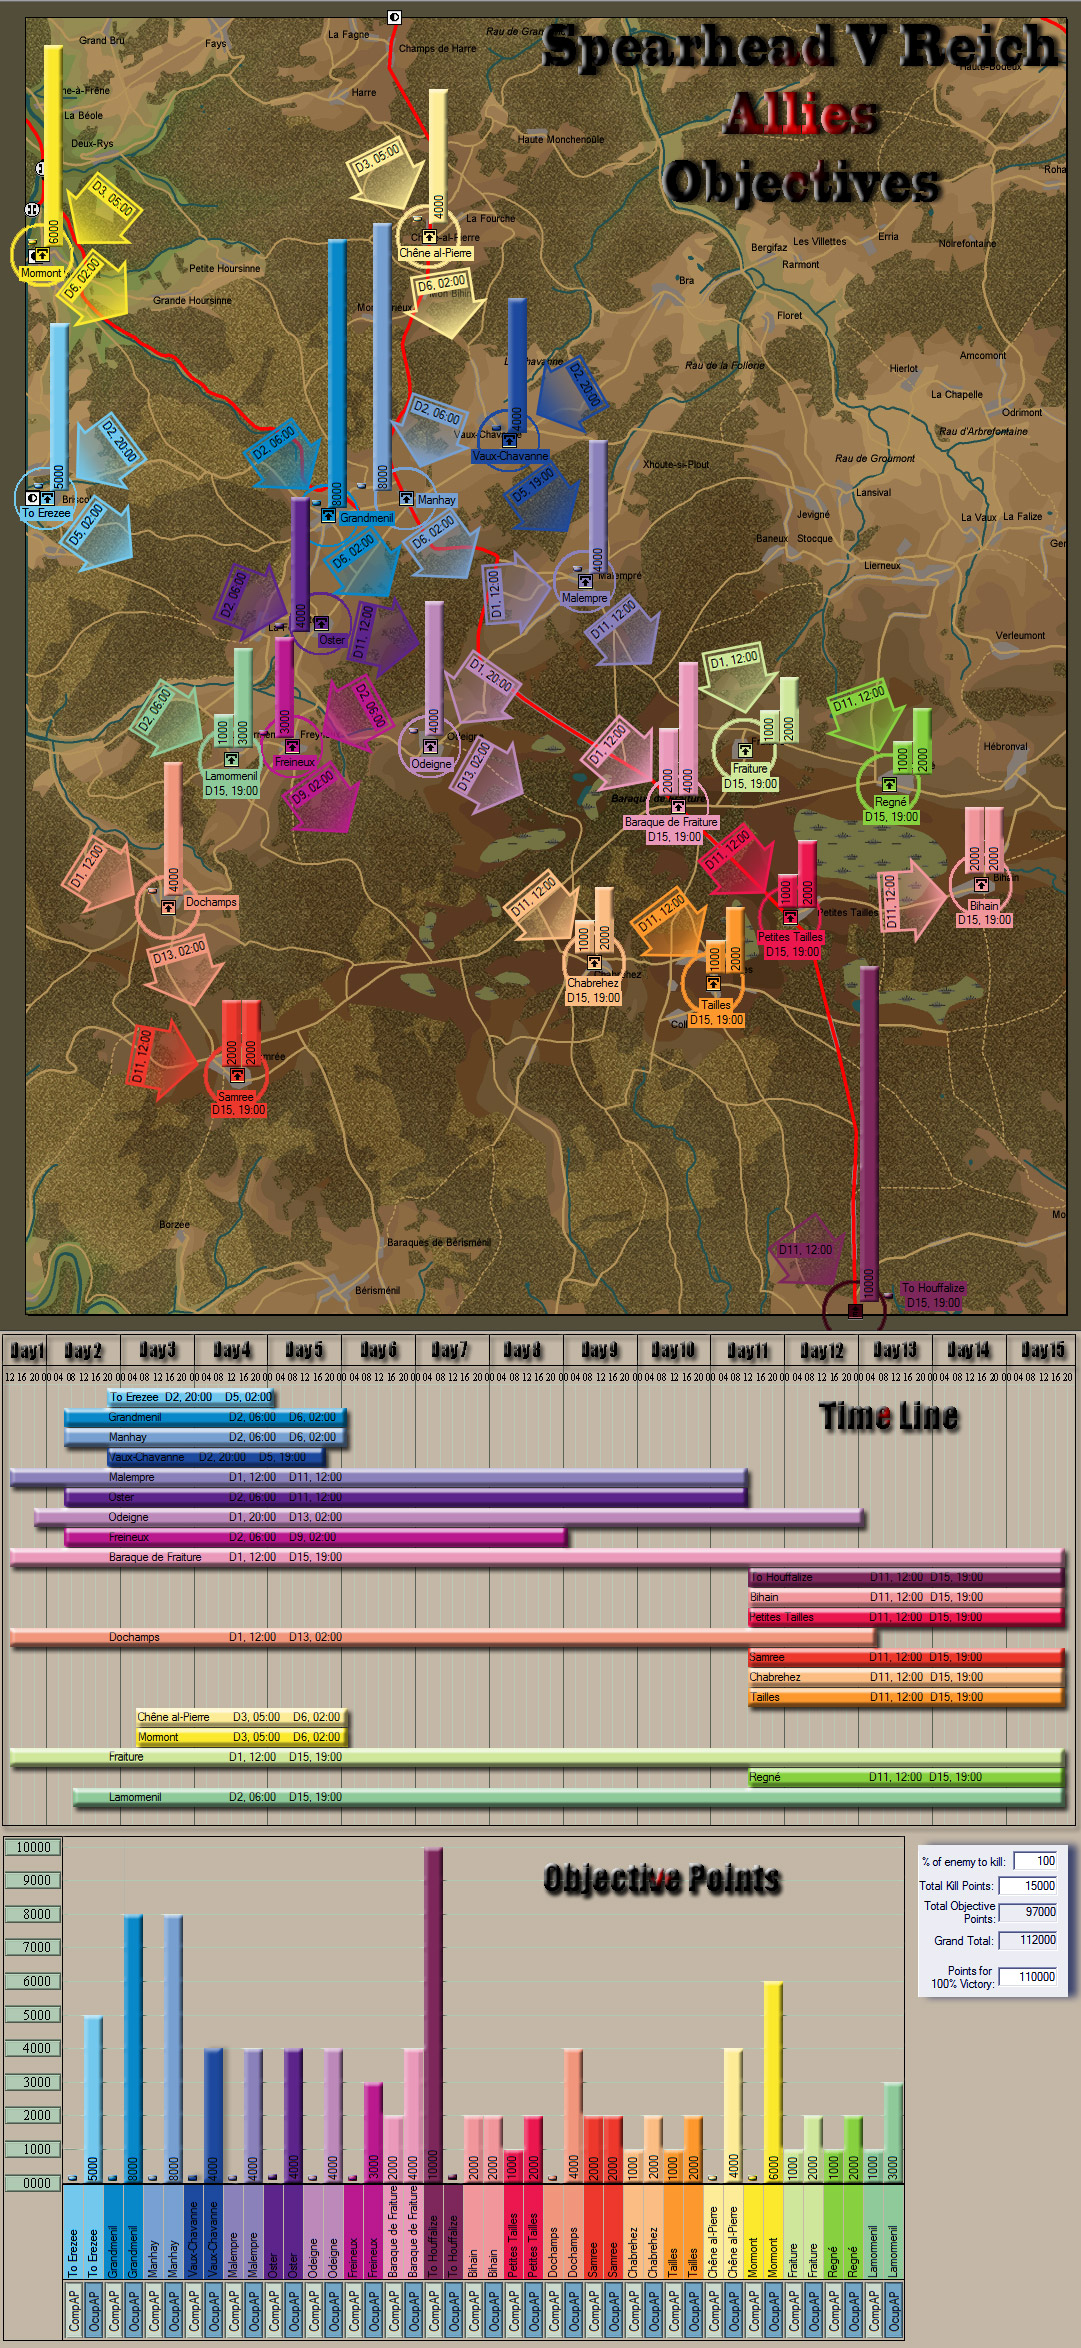
Task: Select the To Houffalize exit marker on the map
Action: pyautogui.click(x=855, y=1310)
